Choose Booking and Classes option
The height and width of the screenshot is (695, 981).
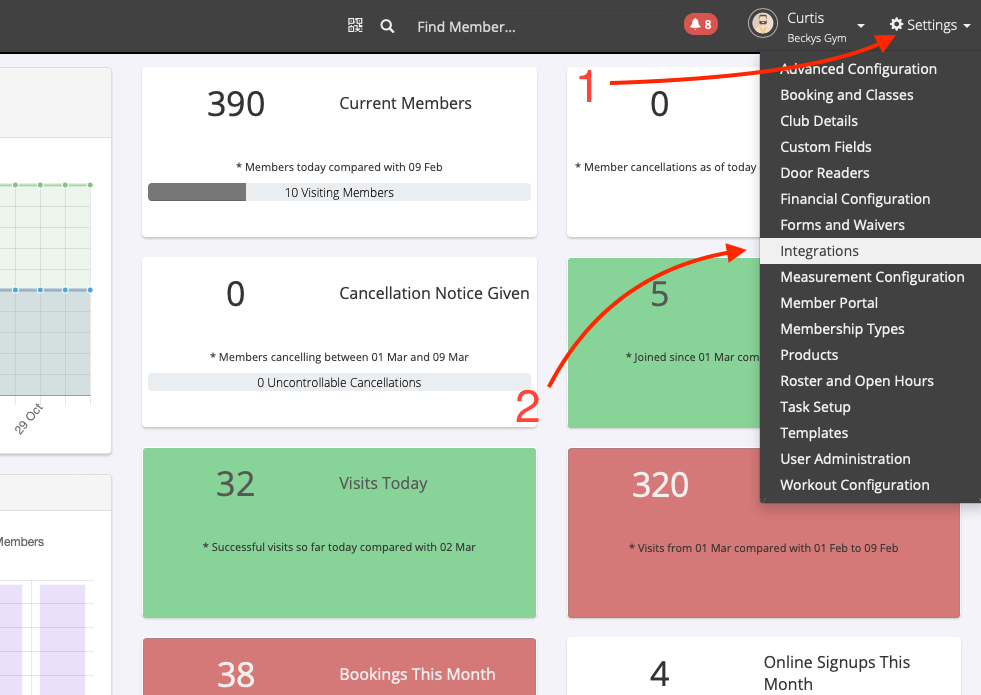(x=846, y=95)
